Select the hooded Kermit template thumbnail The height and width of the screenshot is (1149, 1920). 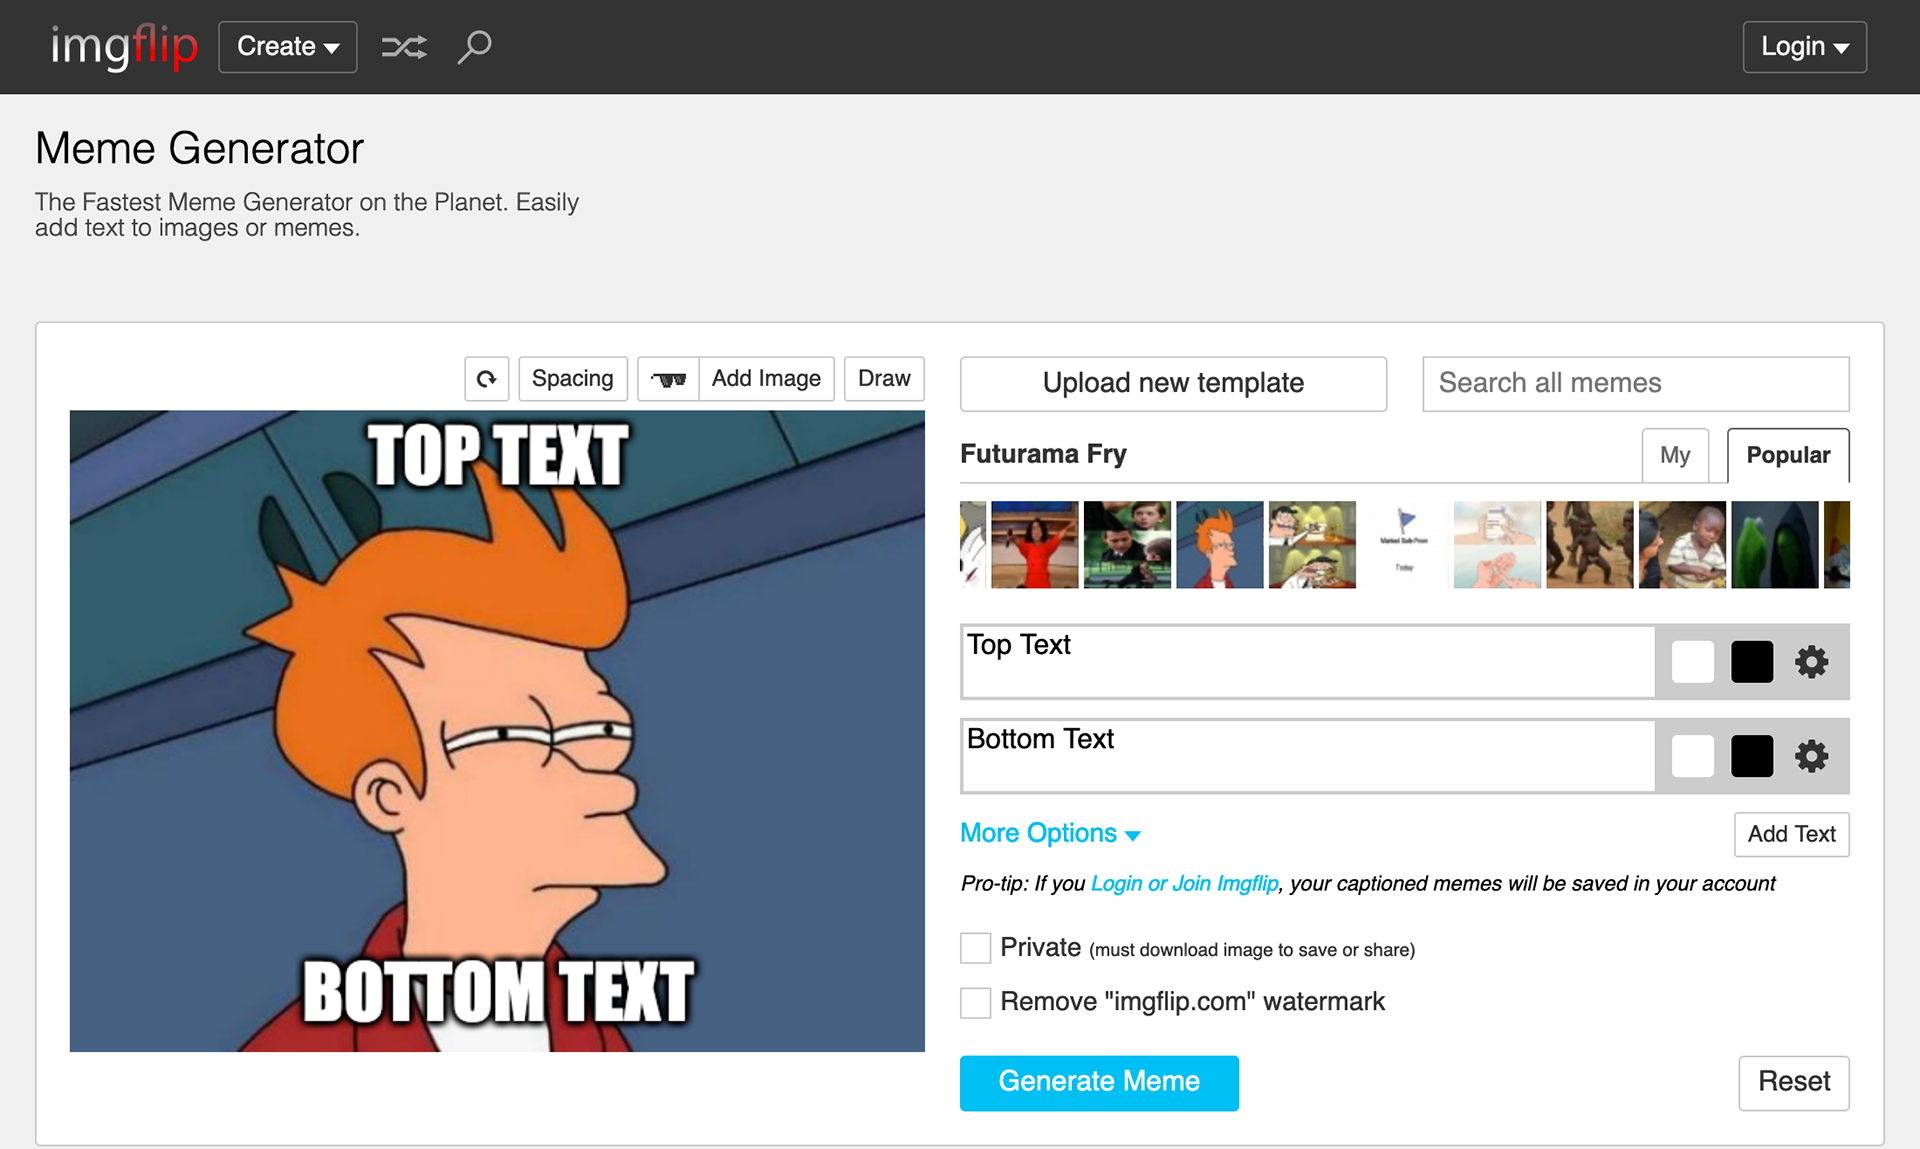point(1775,545)
